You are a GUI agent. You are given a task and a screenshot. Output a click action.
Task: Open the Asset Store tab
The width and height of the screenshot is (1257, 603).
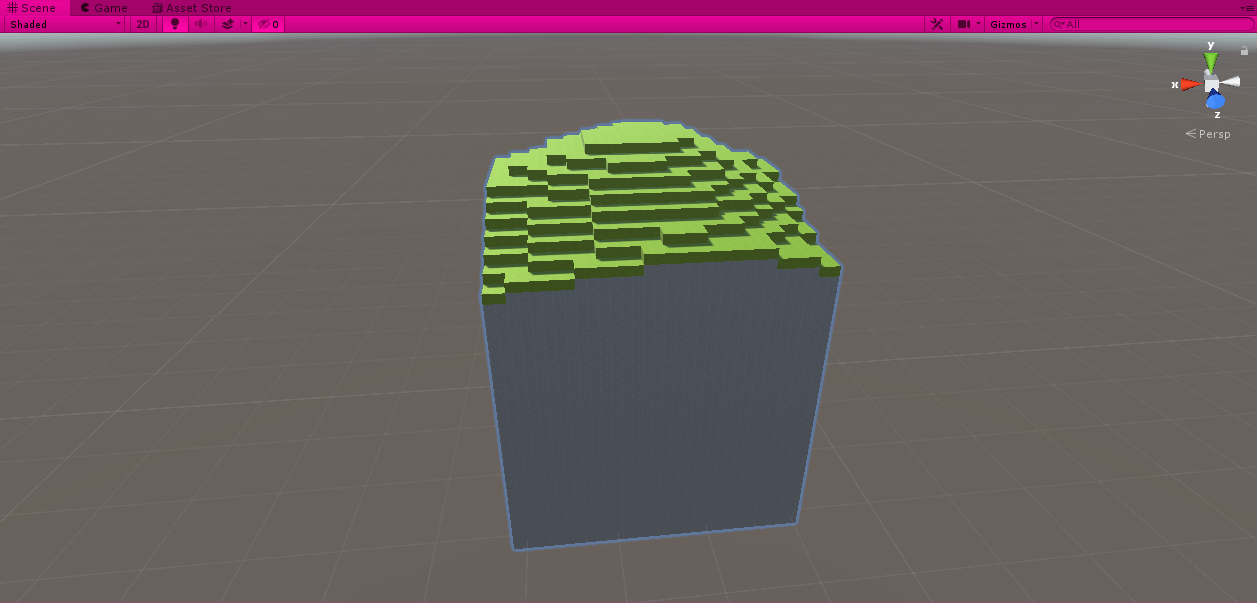coord(192,8)
